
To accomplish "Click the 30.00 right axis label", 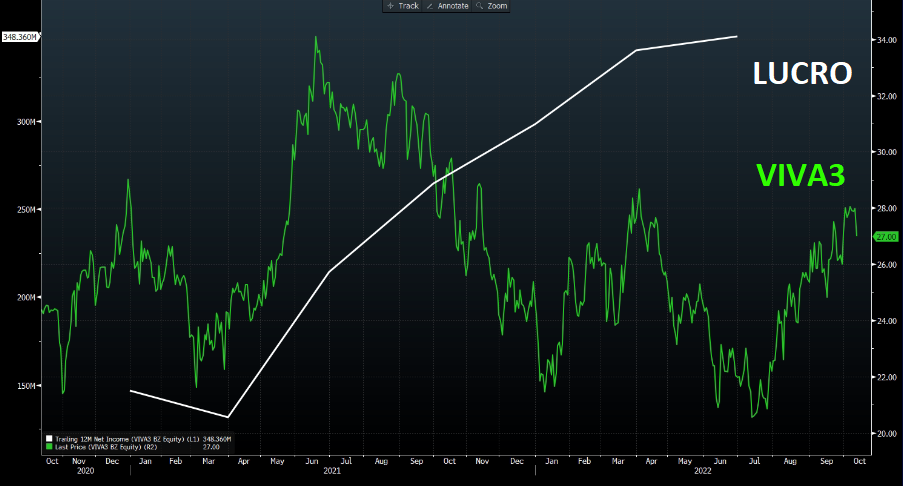I will click(x=886, y=152).
